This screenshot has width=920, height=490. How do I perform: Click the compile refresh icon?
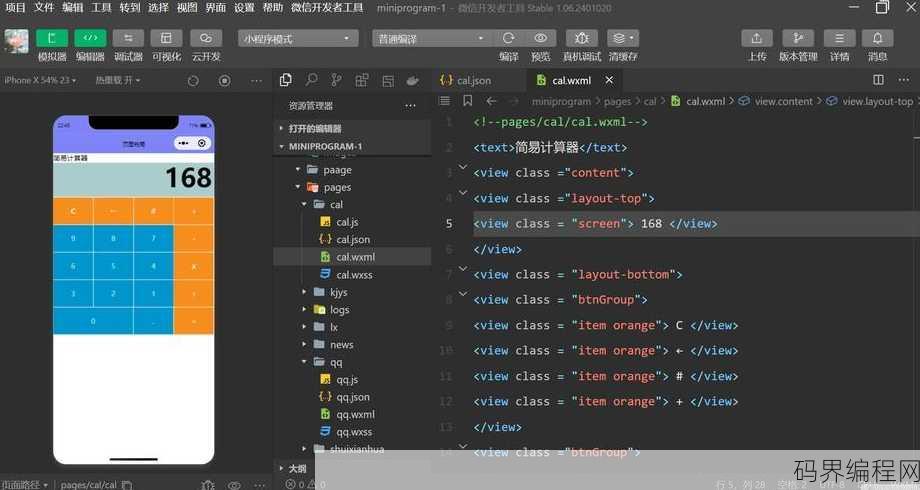tap(508, 38)
